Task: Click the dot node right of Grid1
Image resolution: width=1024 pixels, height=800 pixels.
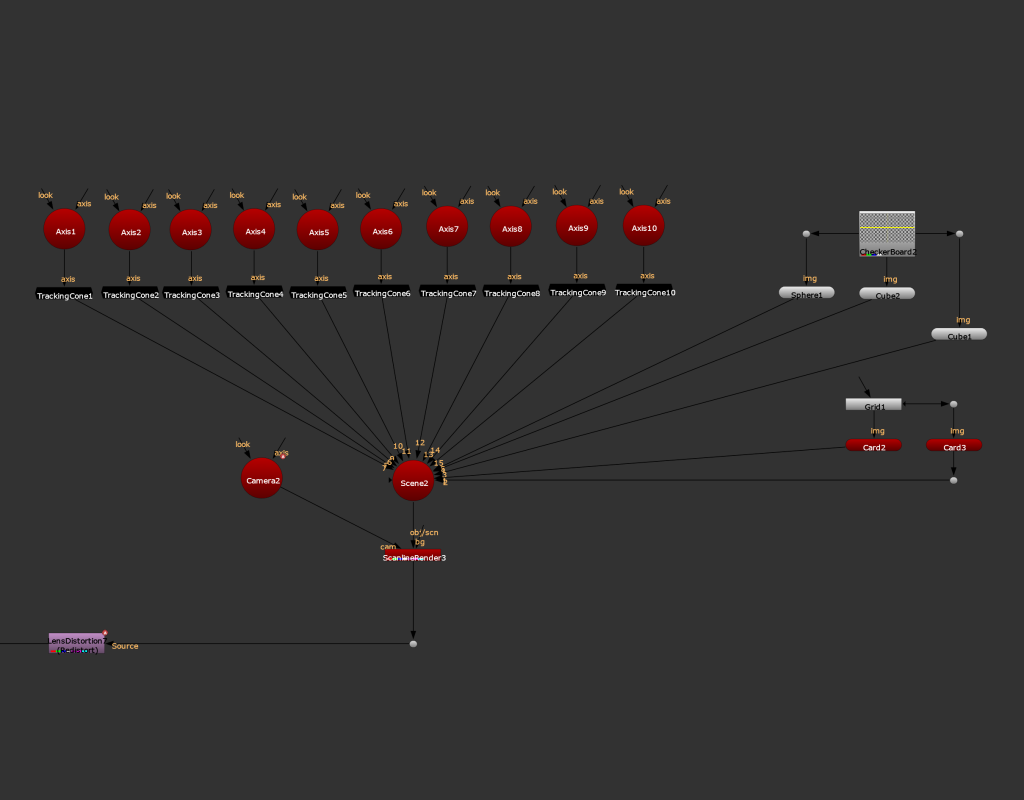Action: pyautogui.click(x=953, y=404)
